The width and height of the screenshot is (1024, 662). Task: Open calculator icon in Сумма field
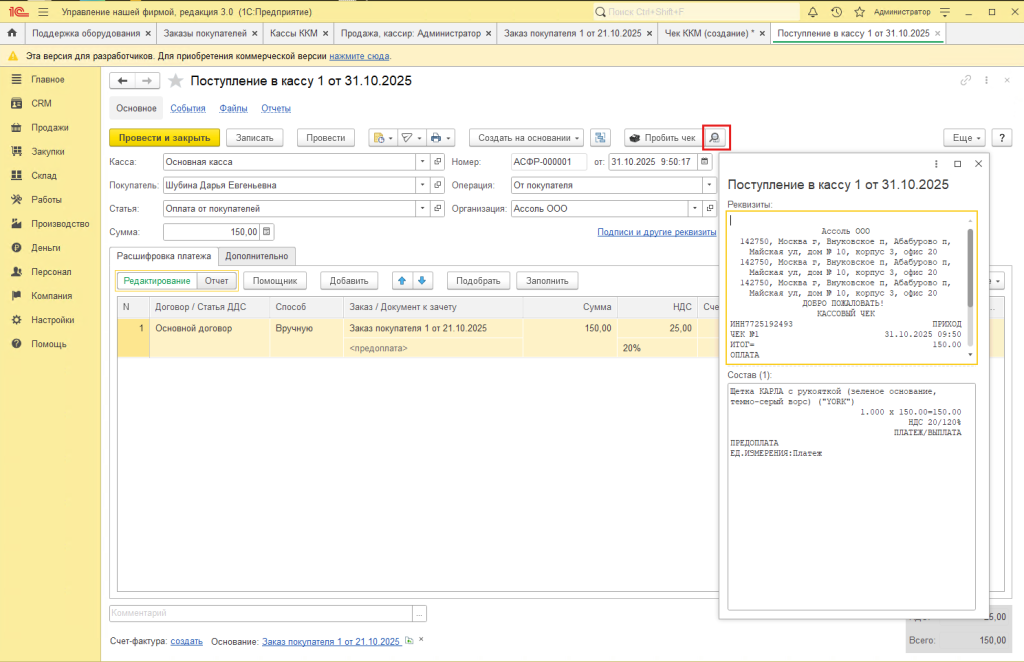[266, 232]
